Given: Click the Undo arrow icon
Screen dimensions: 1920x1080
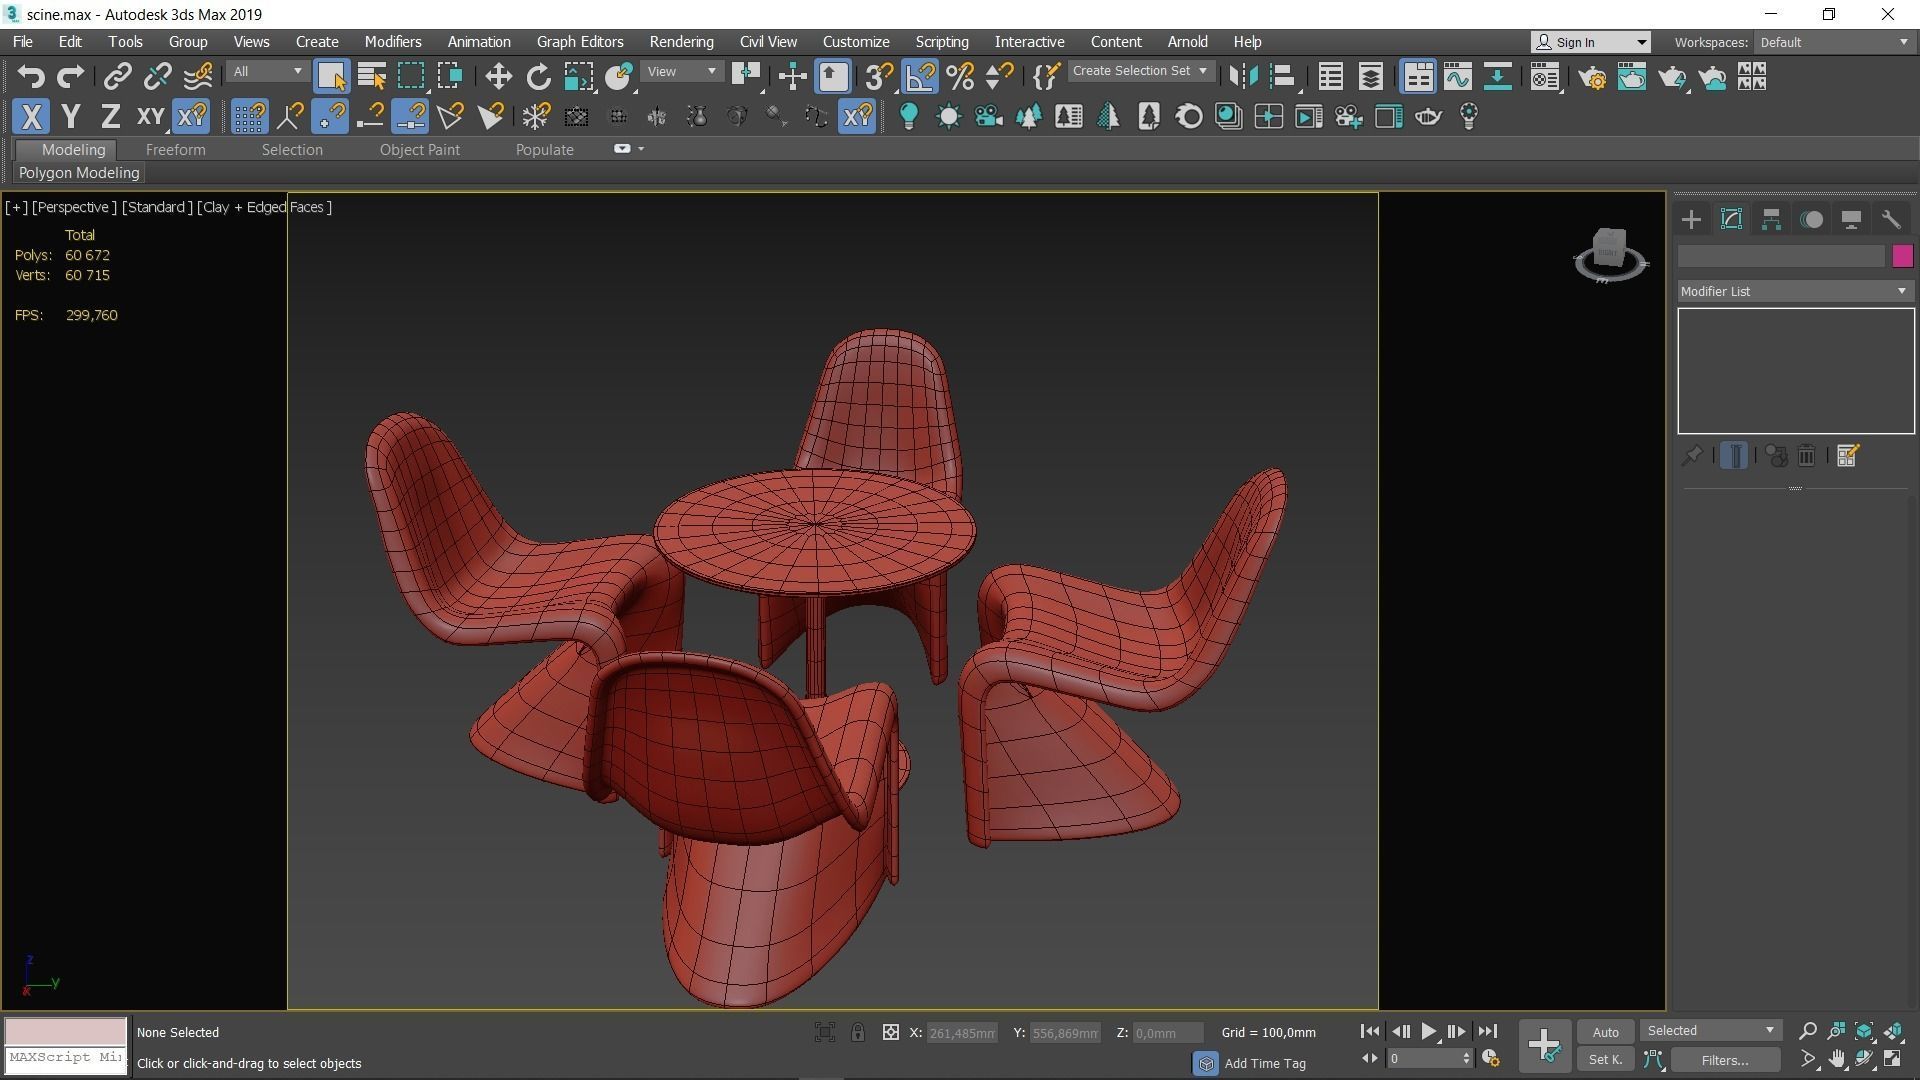Looking at the screenshot, I should tap(31, 77).
